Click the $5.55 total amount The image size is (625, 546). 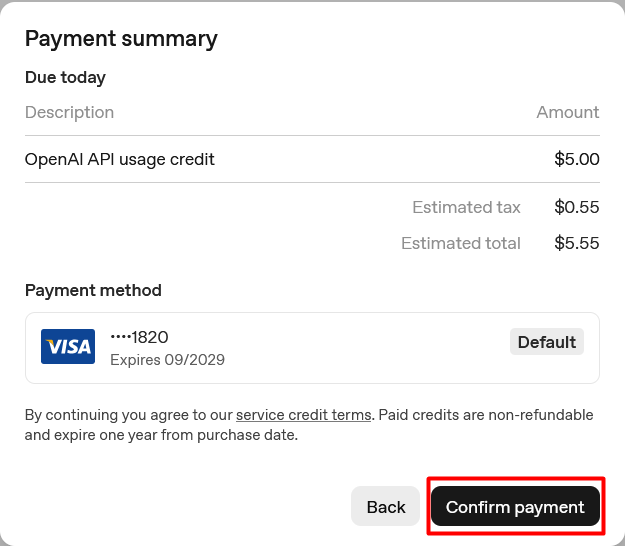576,243
